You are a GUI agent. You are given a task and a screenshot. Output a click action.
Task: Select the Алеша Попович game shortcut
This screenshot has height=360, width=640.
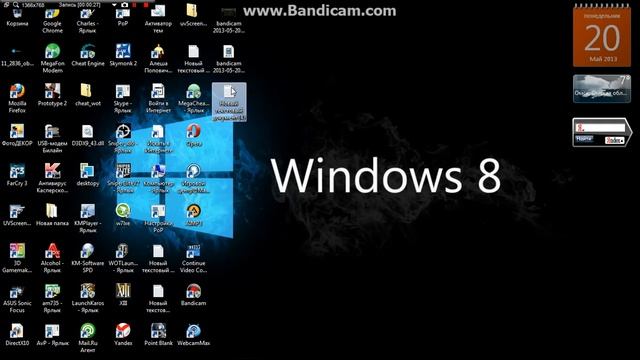158,59
